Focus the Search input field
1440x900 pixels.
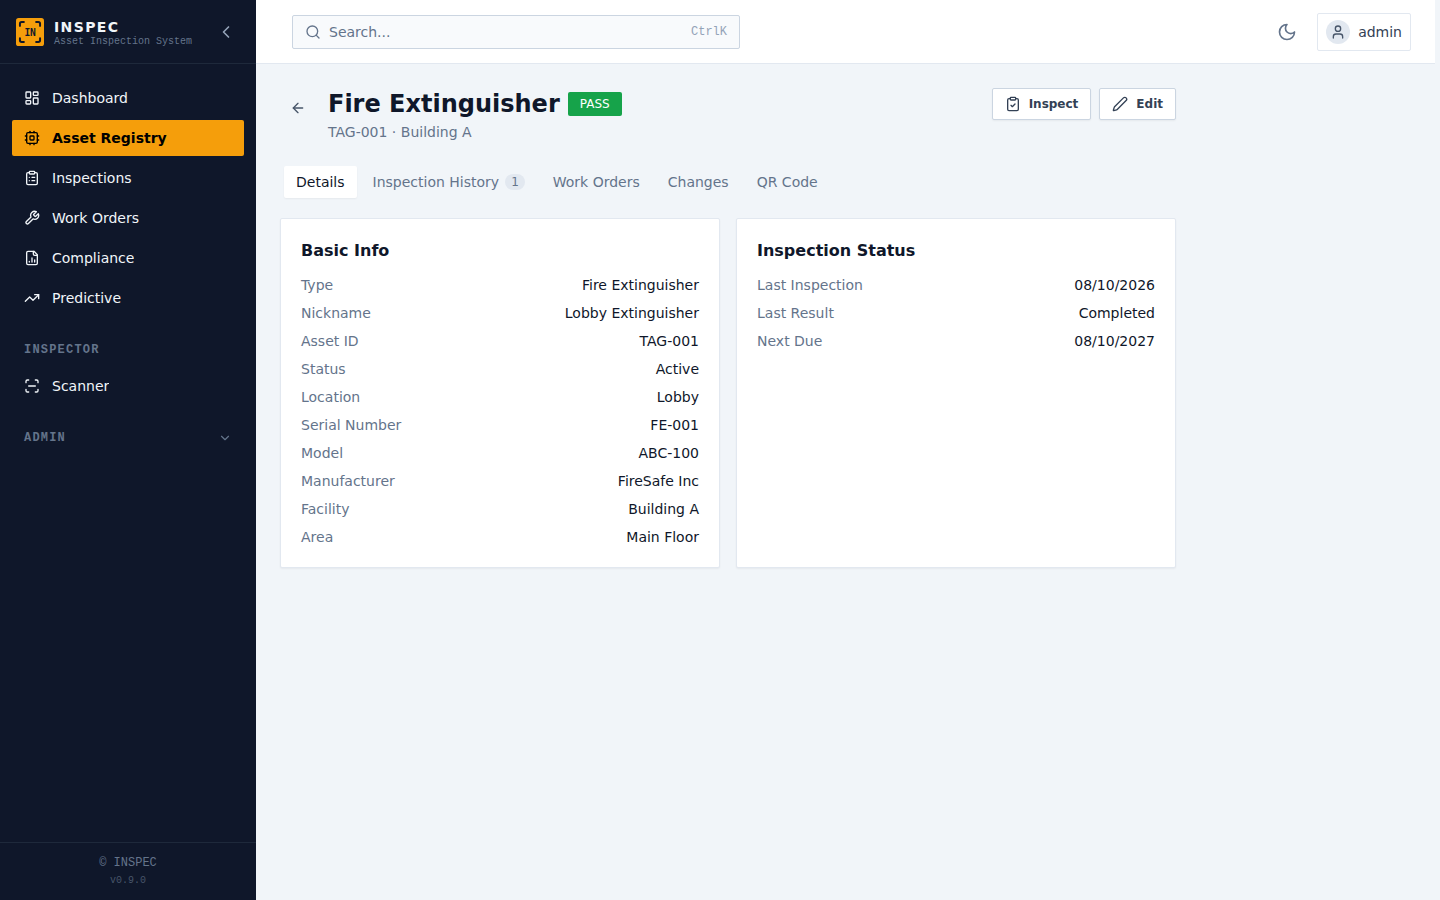coord(516,32)
